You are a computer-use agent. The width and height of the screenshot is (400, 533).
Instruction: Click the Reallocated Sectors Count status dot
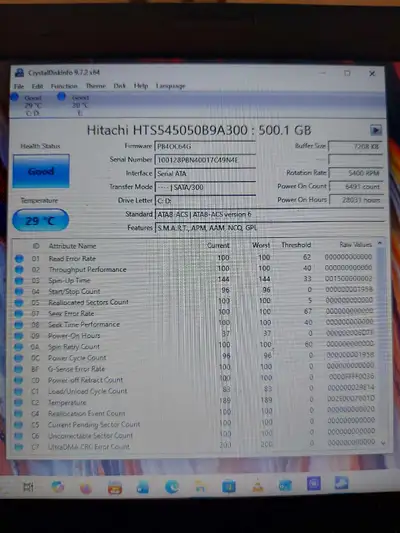pyautogui.click(x=19, y=303)
